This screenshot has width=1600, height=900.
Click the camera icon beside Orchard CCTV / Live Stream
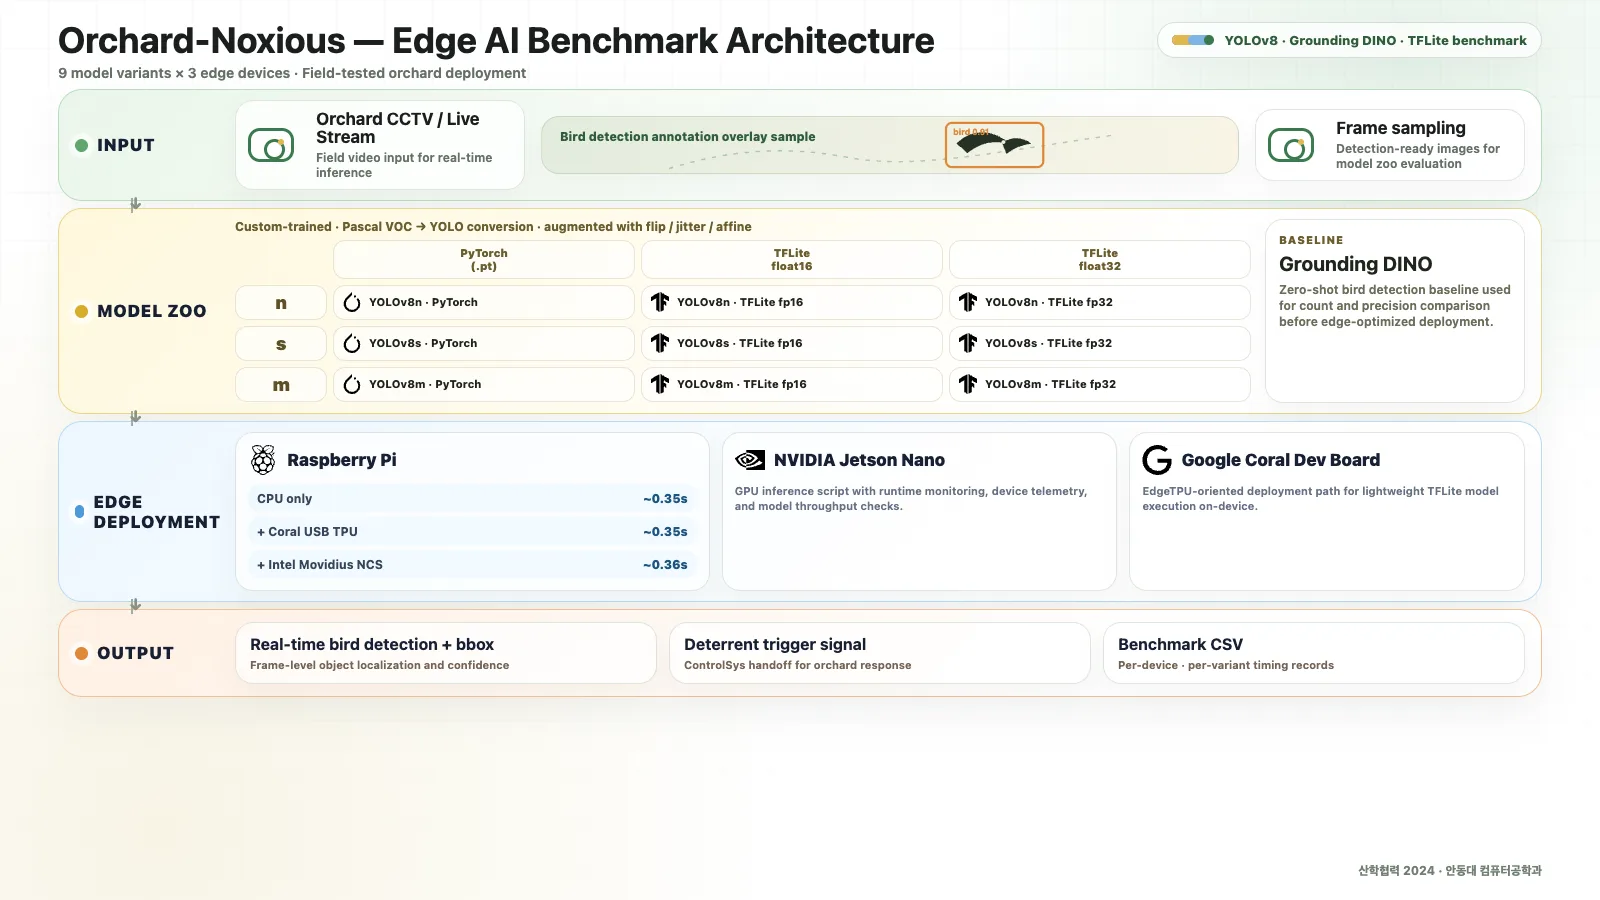[x=271, y=146]
